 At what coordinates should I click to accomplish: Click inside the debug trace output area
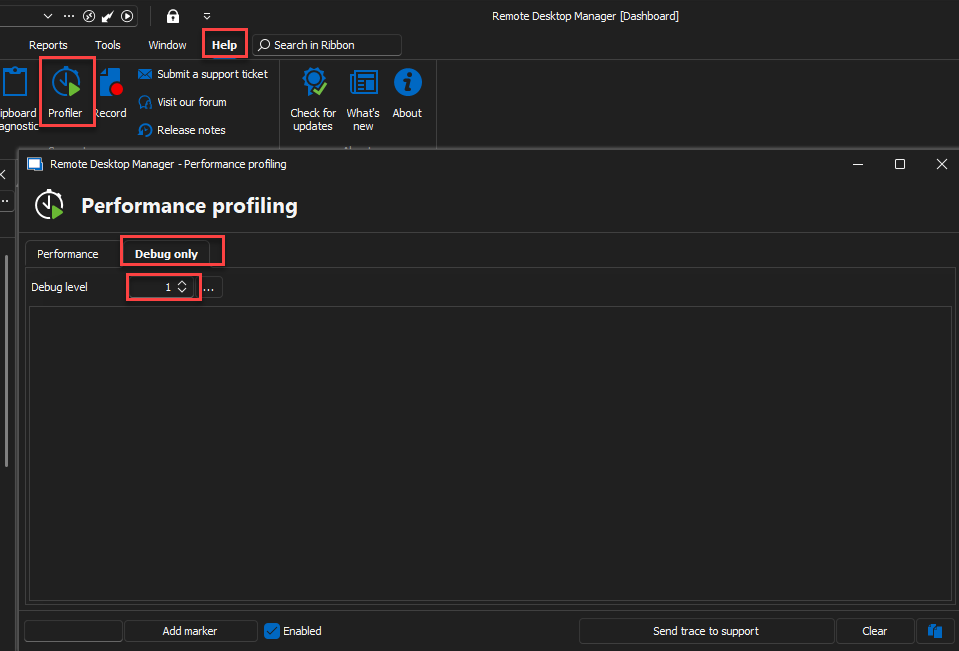coord(491,453)
